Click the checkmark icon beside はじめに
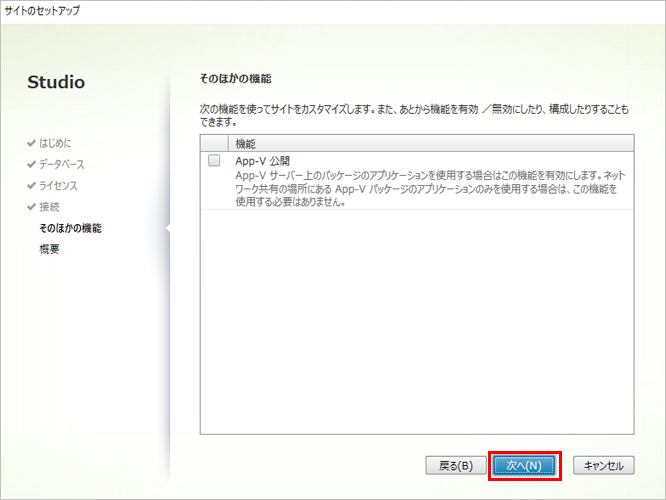The width and height of the screenshot is (666, 500). (31, 143)
